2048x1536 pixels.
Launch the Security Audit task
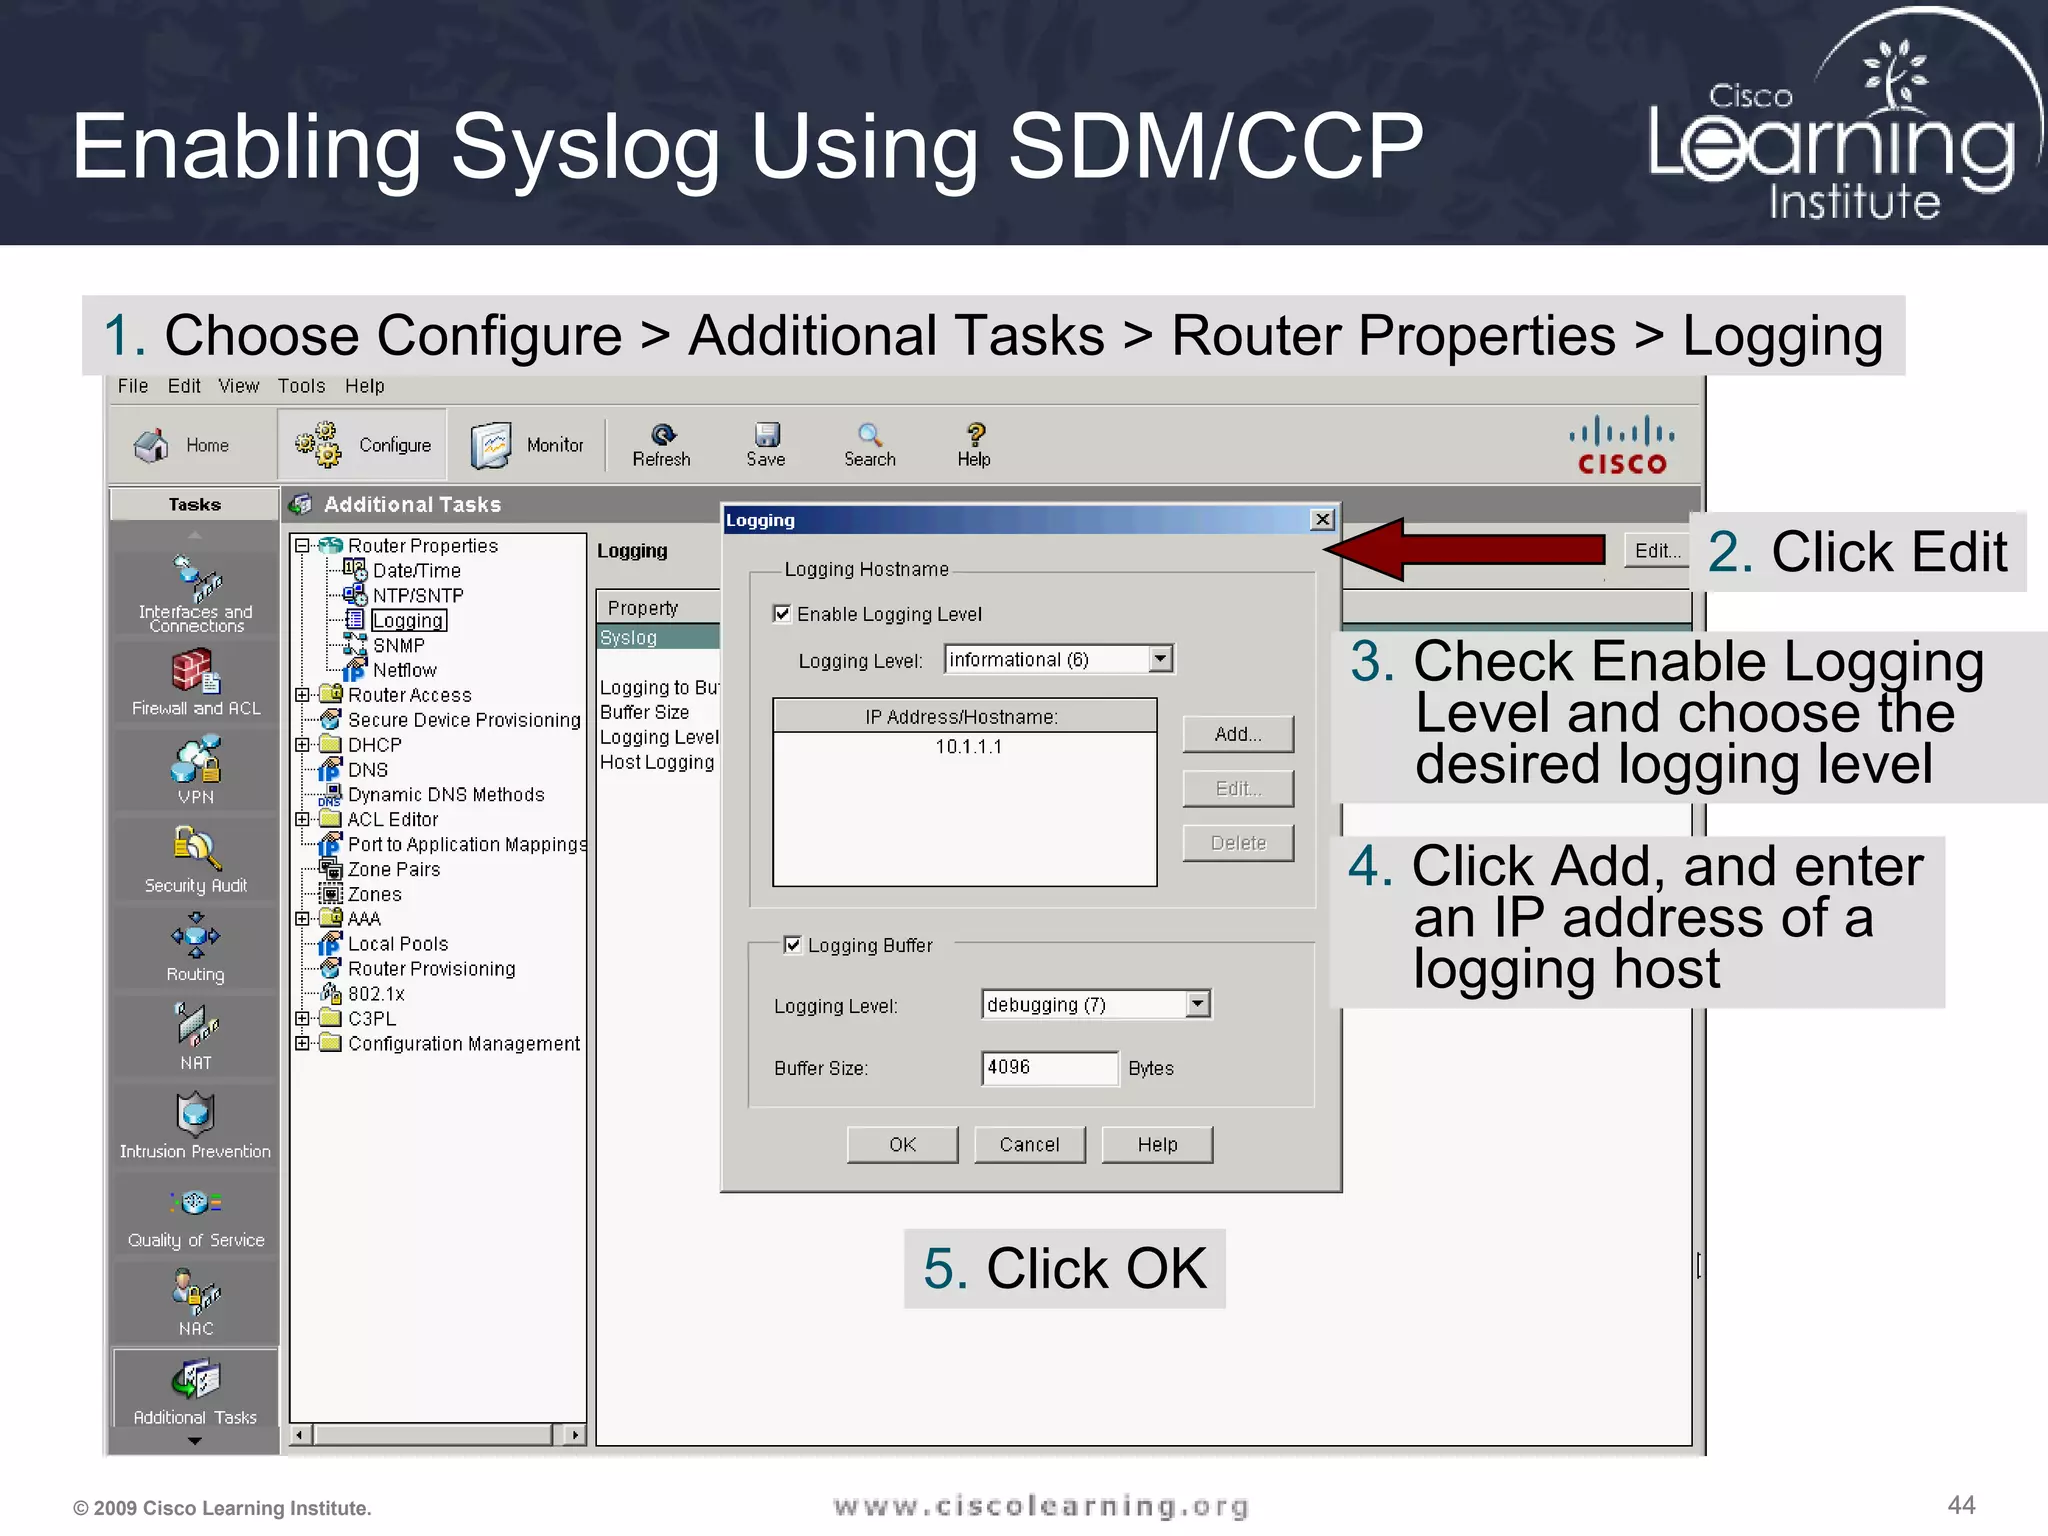click(x=196, y=860)
